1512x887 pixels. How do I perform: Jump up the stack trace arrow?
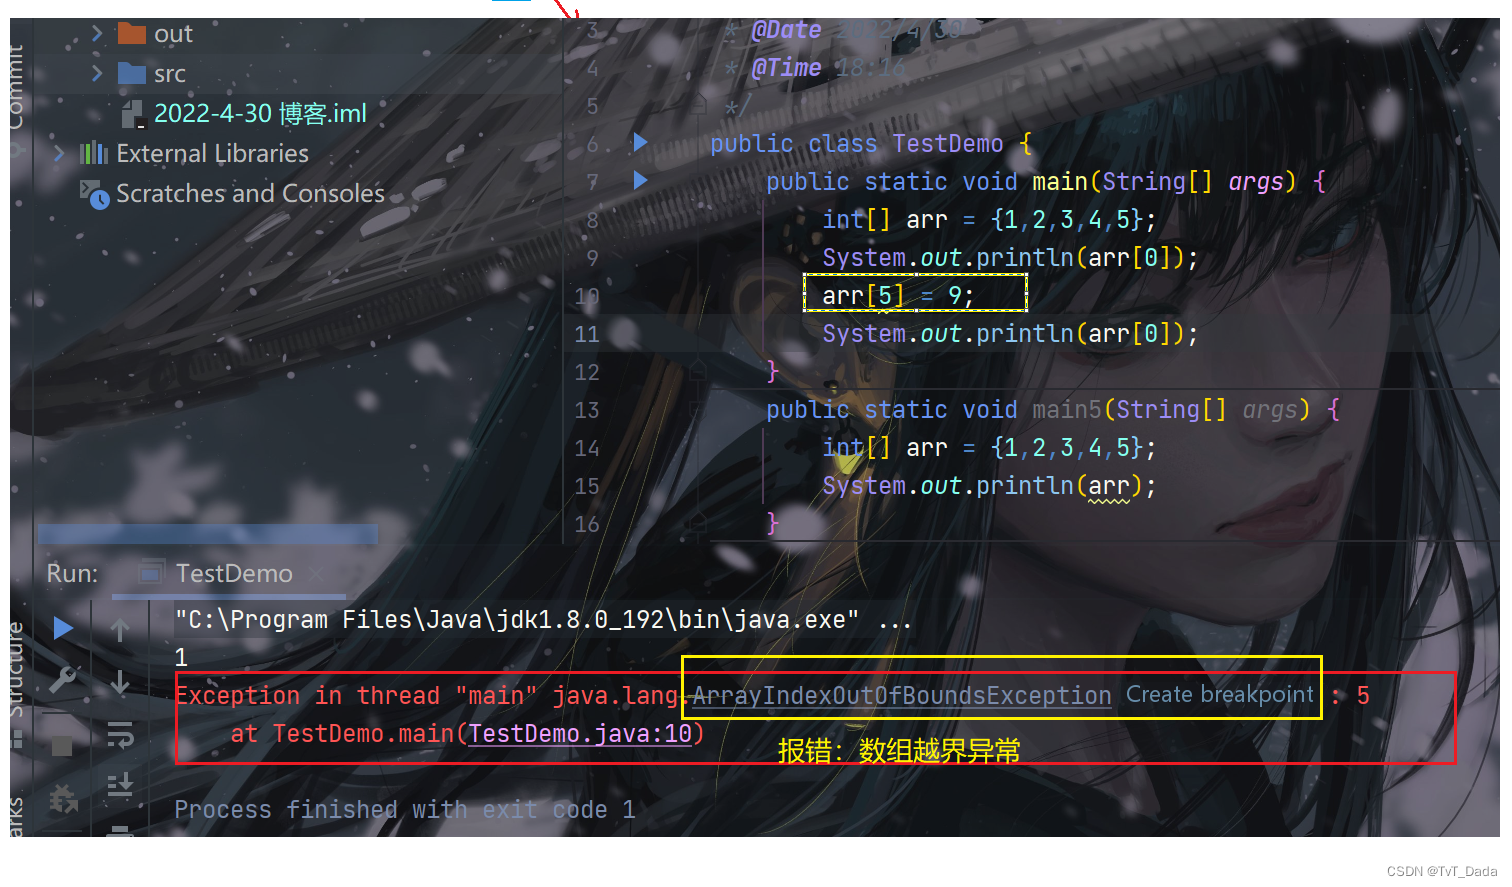pos(120,629)
